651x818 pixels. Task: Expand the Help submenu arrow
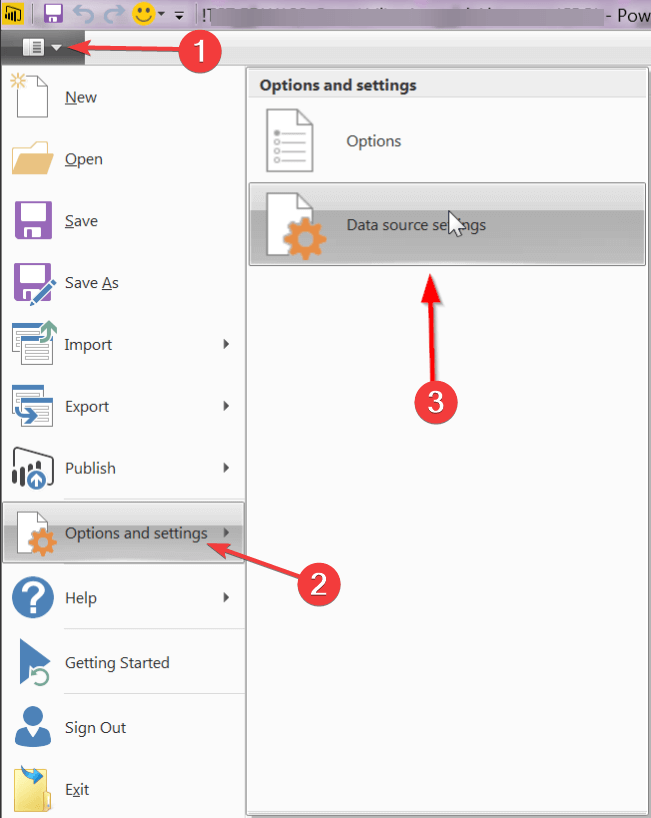tap(226, 597)
